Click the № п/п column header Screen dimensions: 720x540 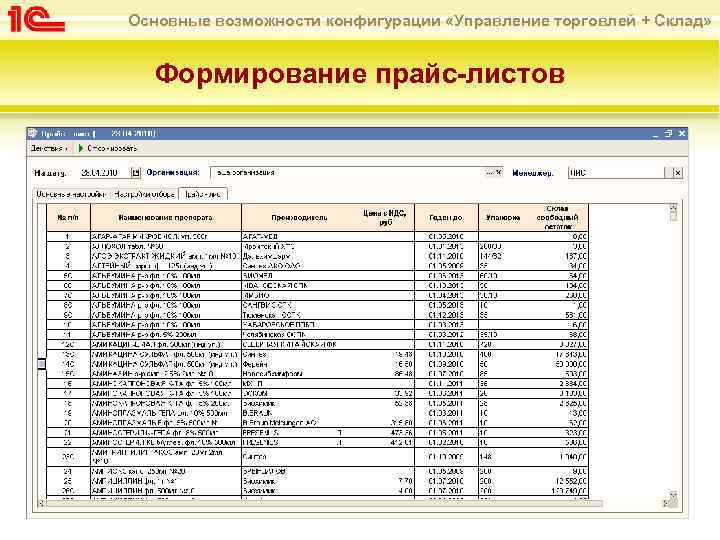[x=68, y=218]
